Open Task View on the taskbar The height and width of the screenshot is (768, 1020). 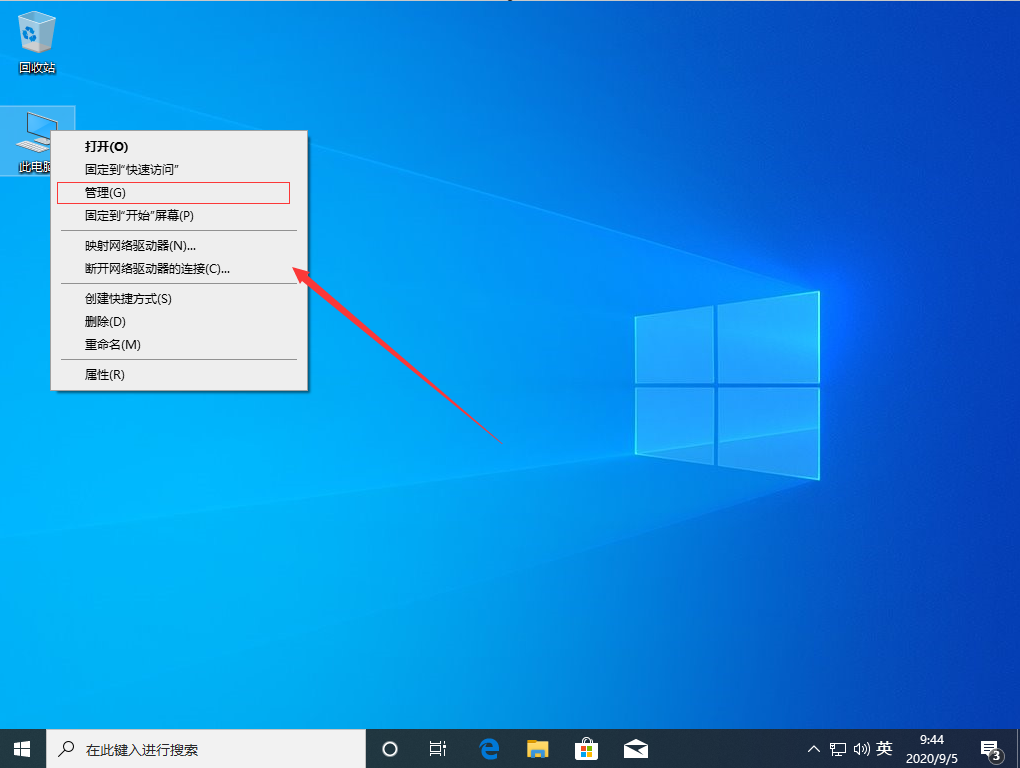point(437,748)
